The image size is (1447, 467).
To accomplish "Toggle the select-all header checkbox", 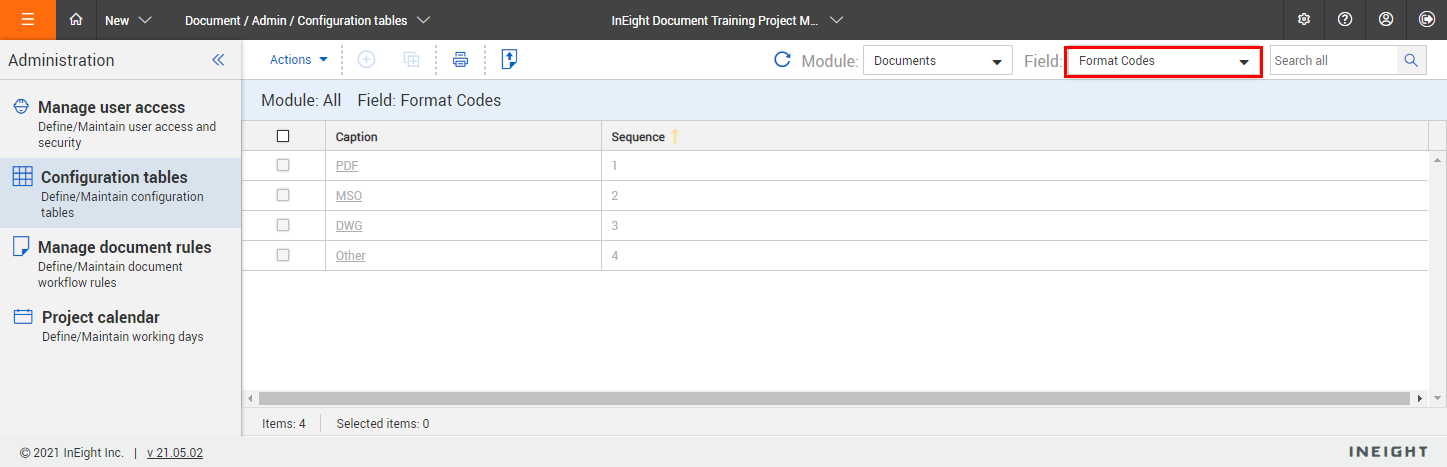I will 283,136.
